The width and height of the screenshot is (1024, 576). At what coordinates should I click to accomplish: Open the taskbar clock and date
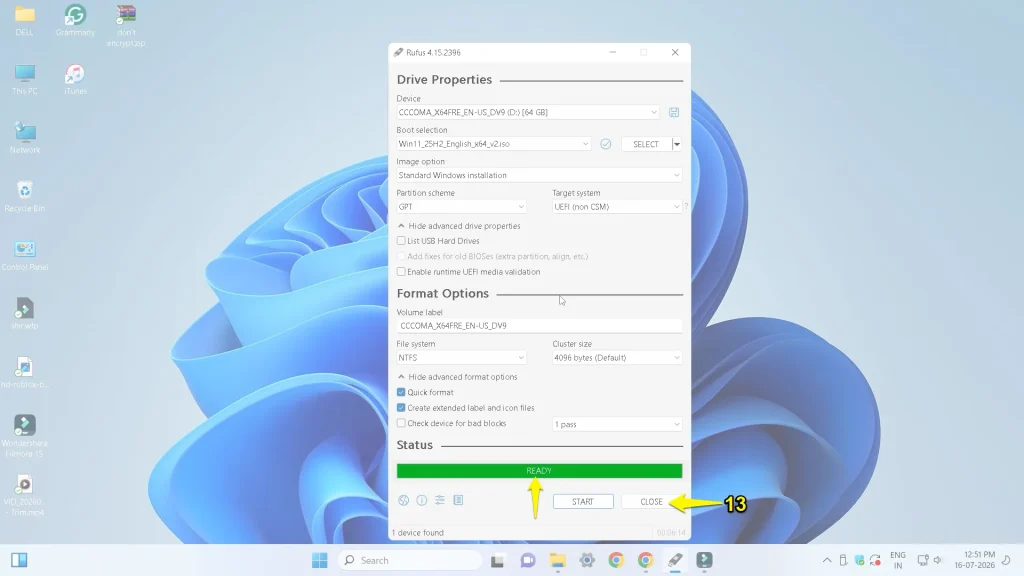point(975,560)
